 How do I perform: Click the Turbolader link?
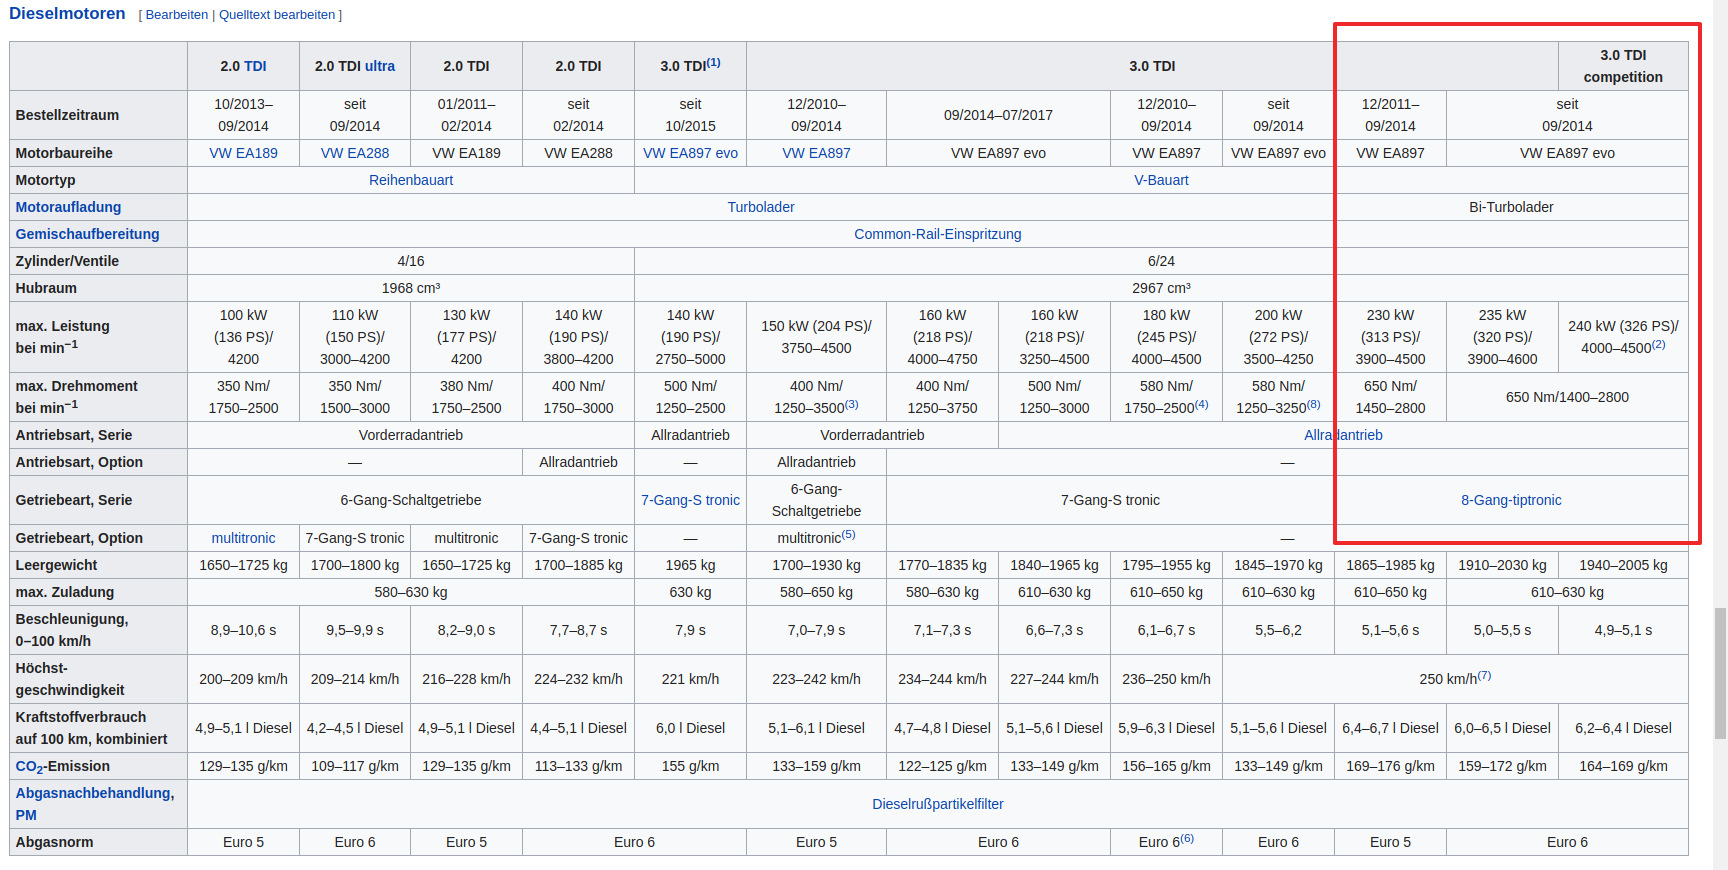pyautogui.click(x=761, y=207)
